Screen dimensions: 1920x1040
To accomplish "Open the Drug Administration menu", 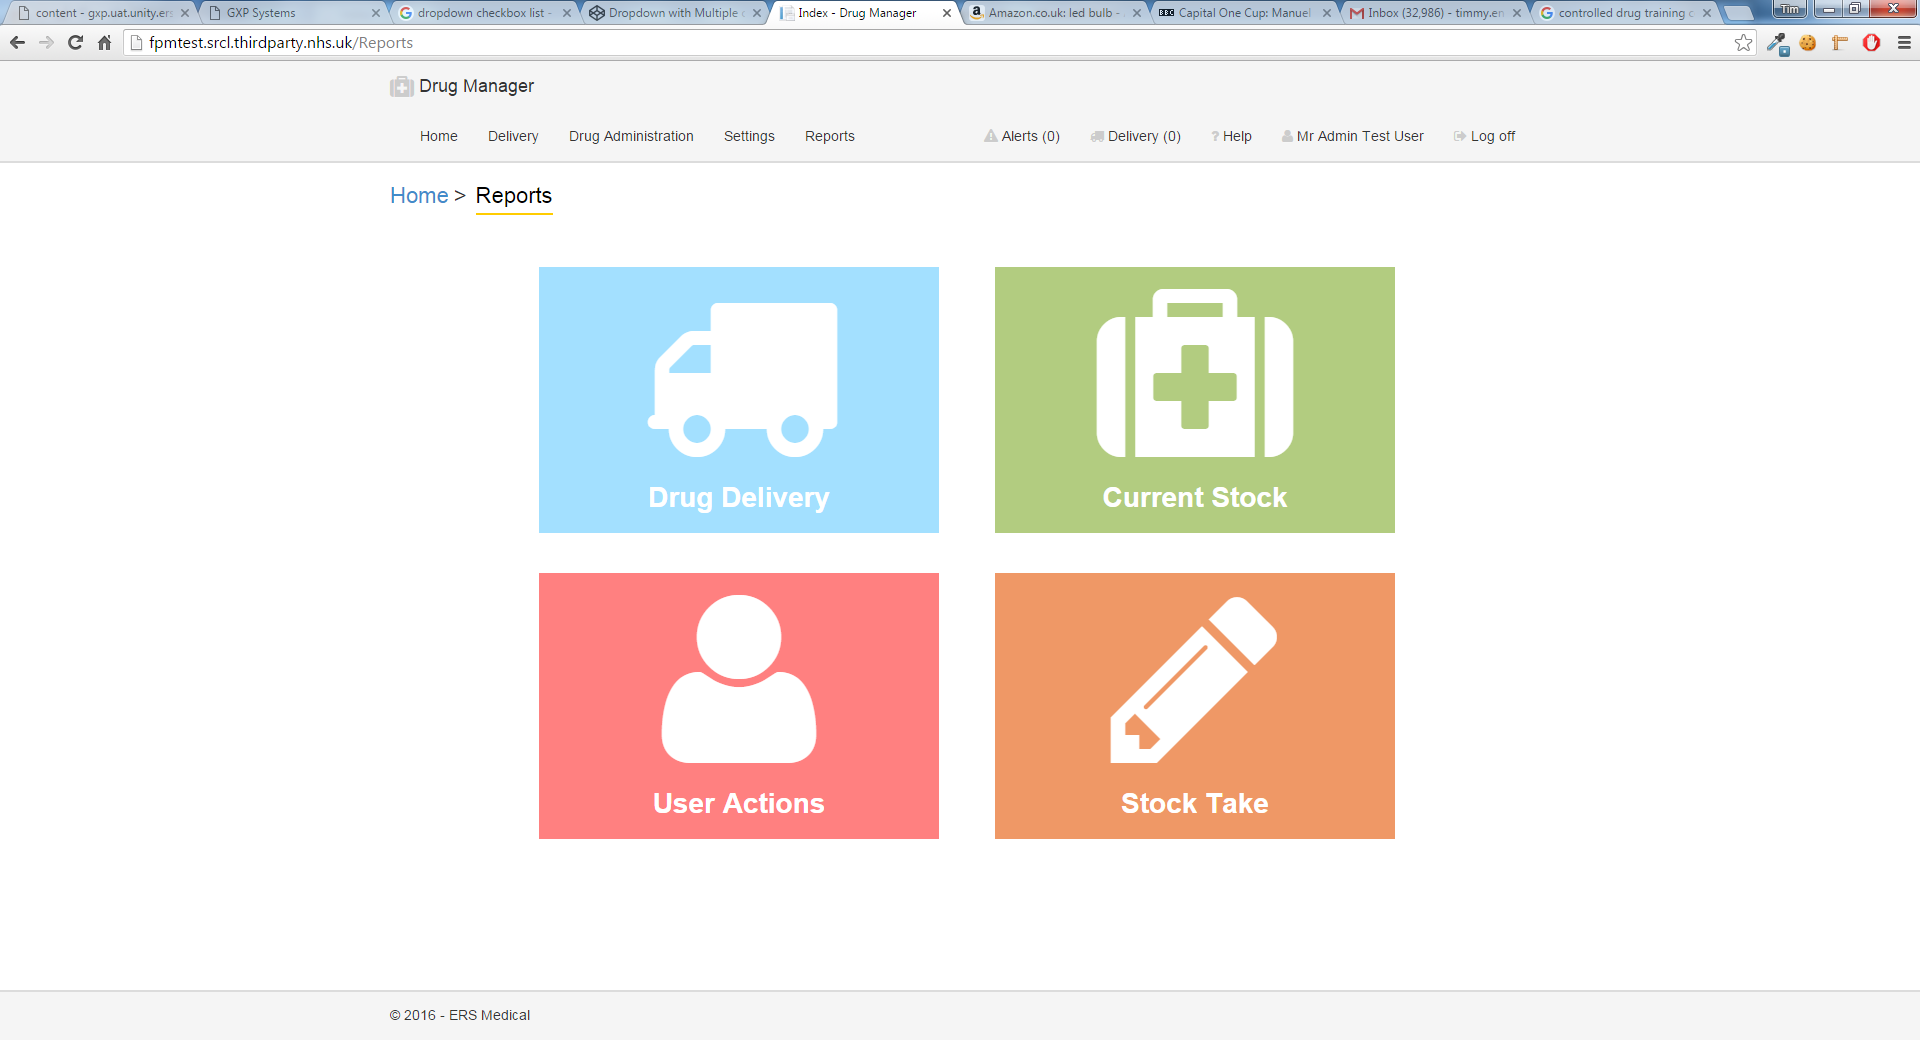I will coord(630,136).
